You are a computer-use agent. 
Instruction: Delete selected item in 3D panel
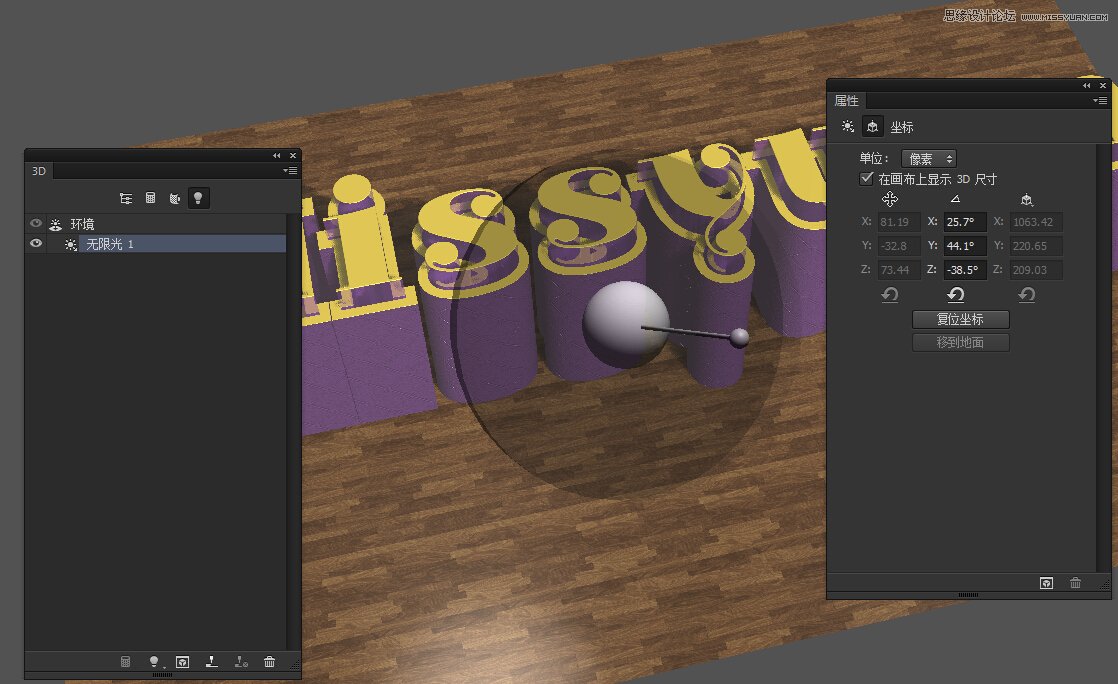coord(270,662)
